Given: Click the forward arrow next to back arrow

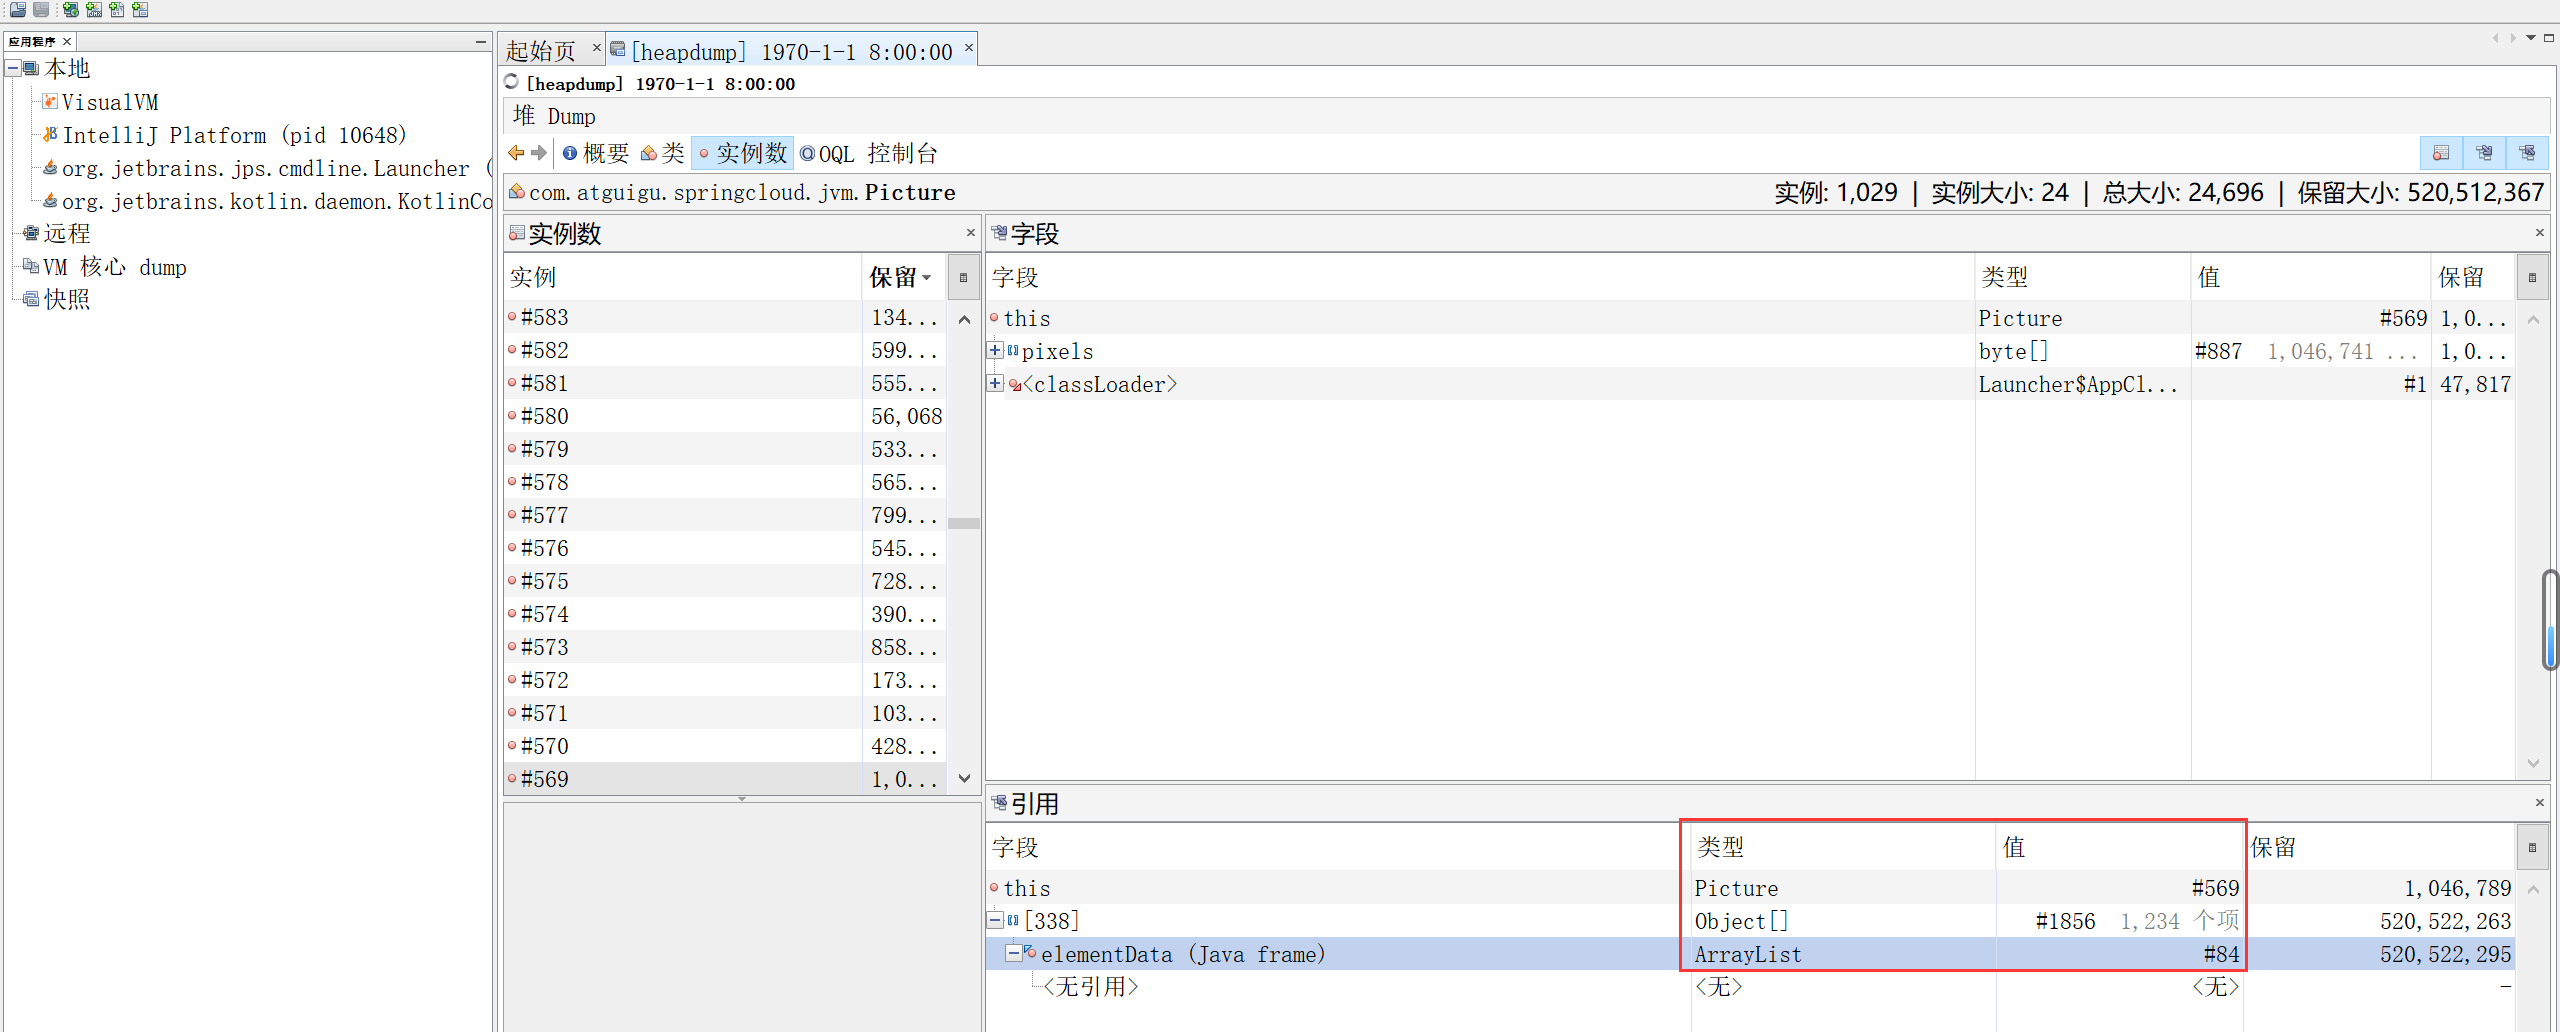Looking at the screenshot, I should pos(540,153).
